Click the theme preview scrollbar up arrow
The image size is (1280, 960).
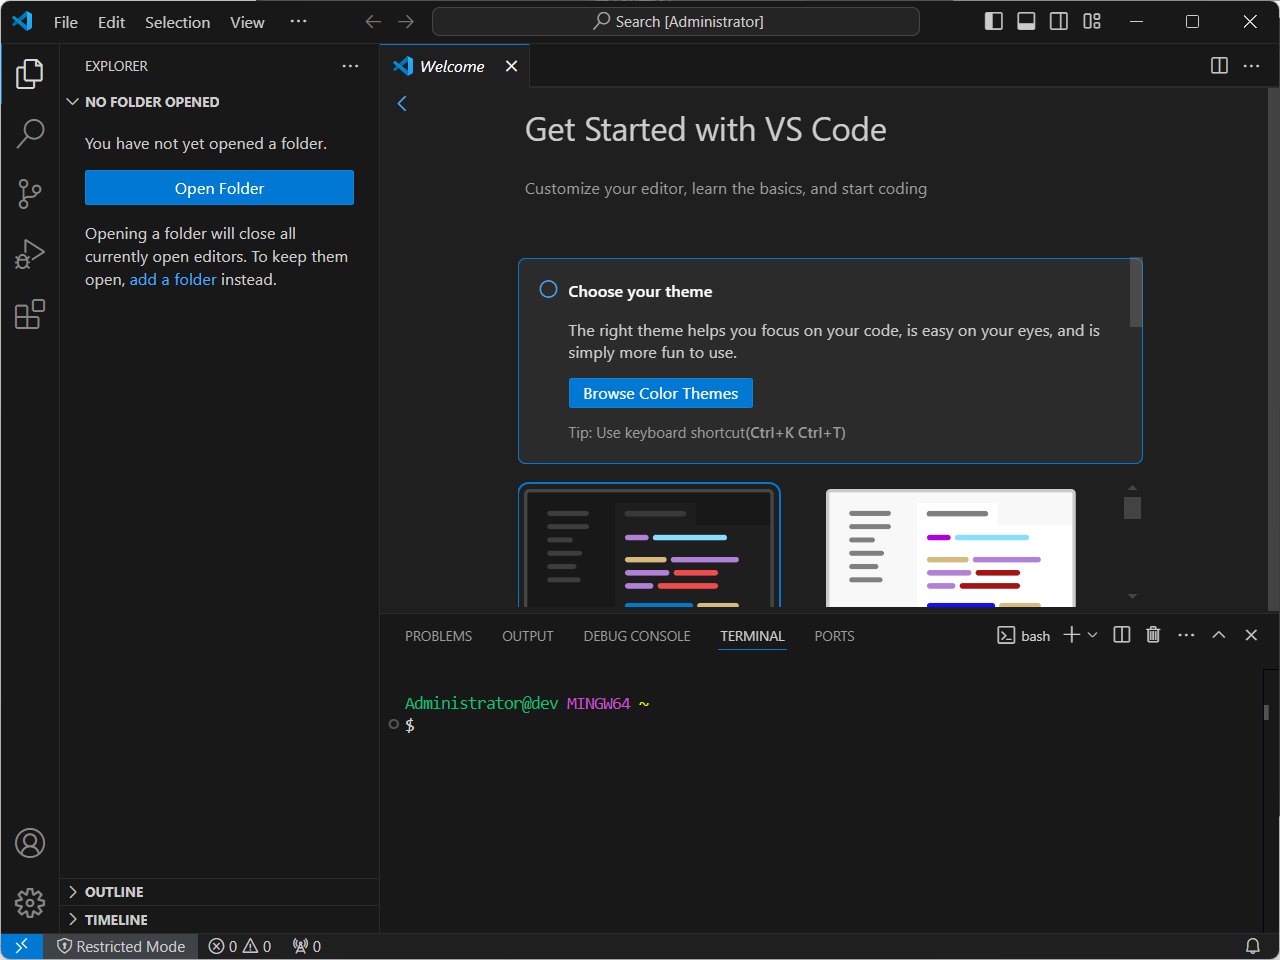pos(1132,488)
